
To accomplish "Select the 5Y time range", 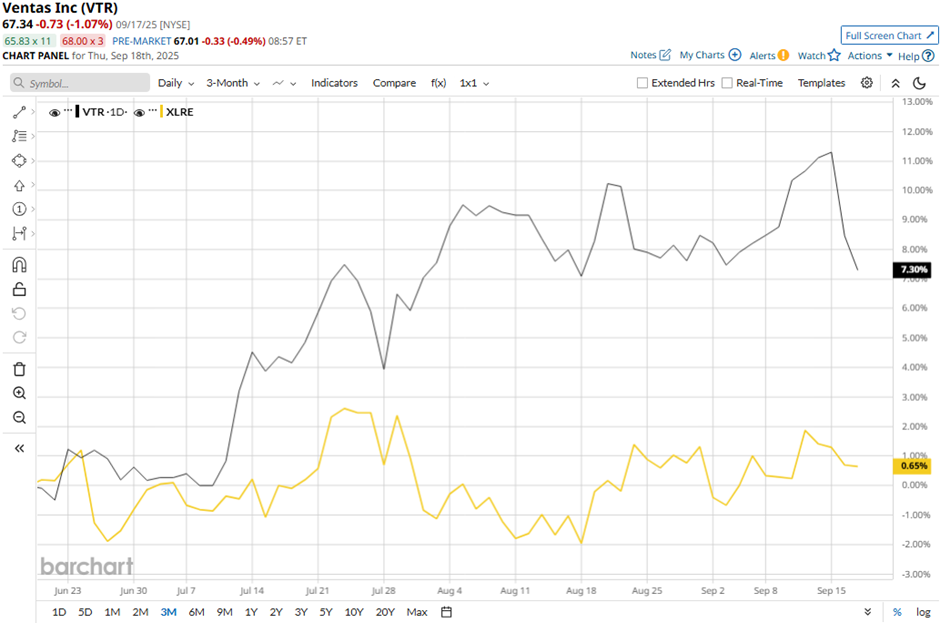I will (x=326, y=612).
